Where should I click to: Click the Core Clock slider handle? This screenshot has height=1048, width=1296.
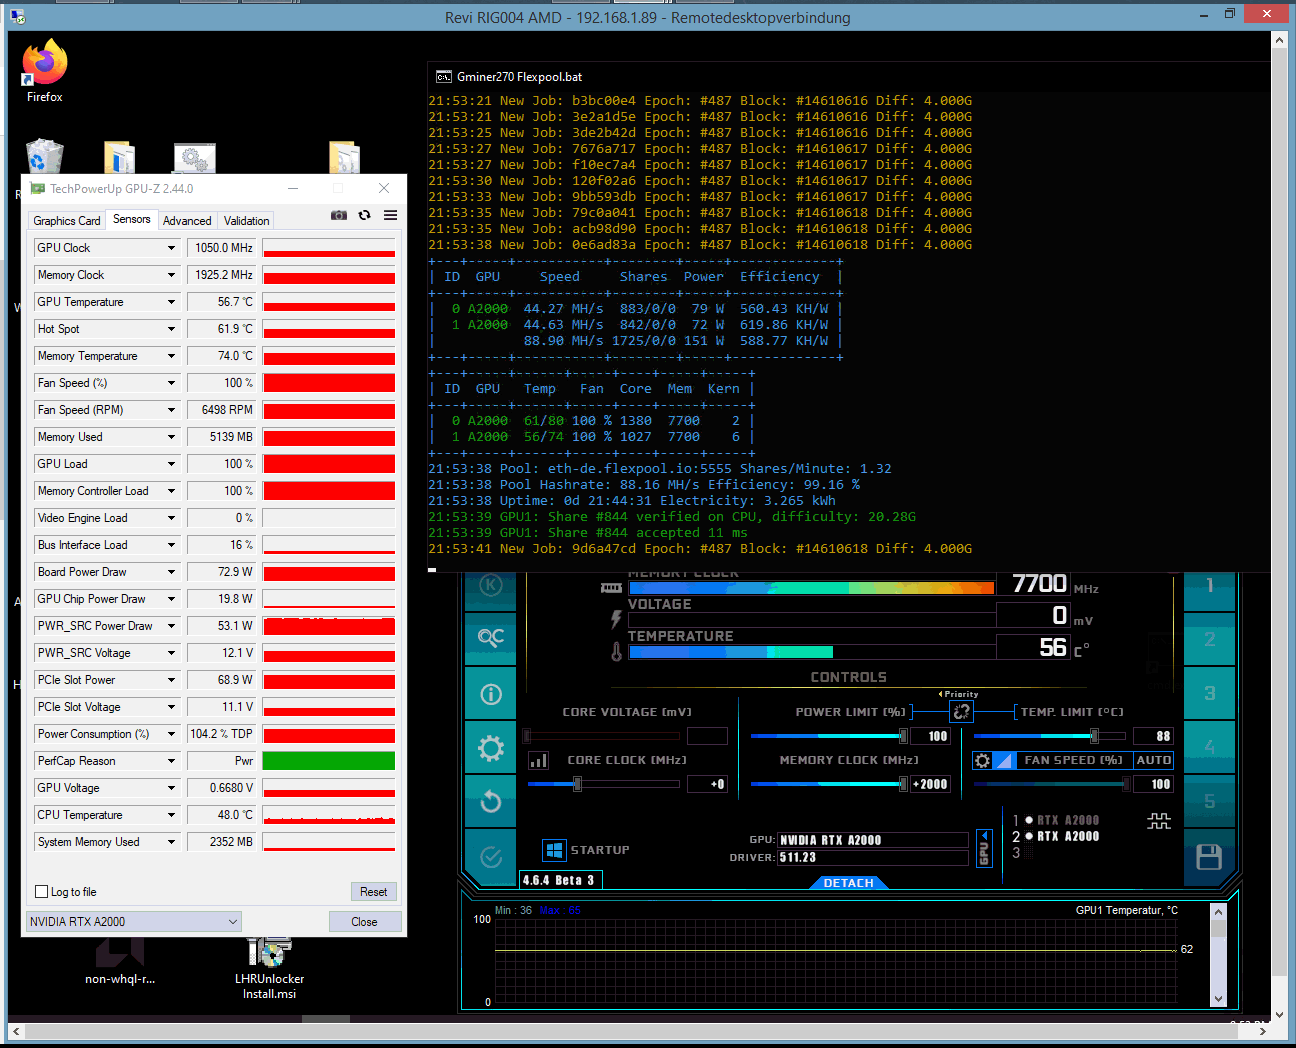pyautogui.click(x=577, y=784)
